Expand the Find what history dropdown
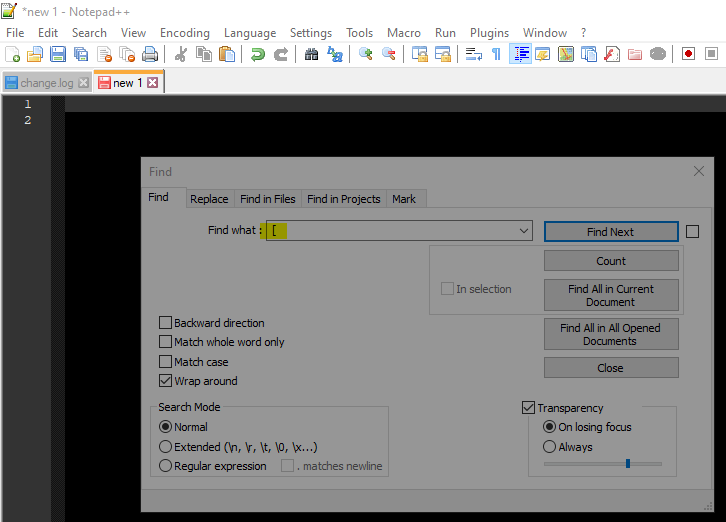This screenshot has height=522, width=726. tap(524, 231)
